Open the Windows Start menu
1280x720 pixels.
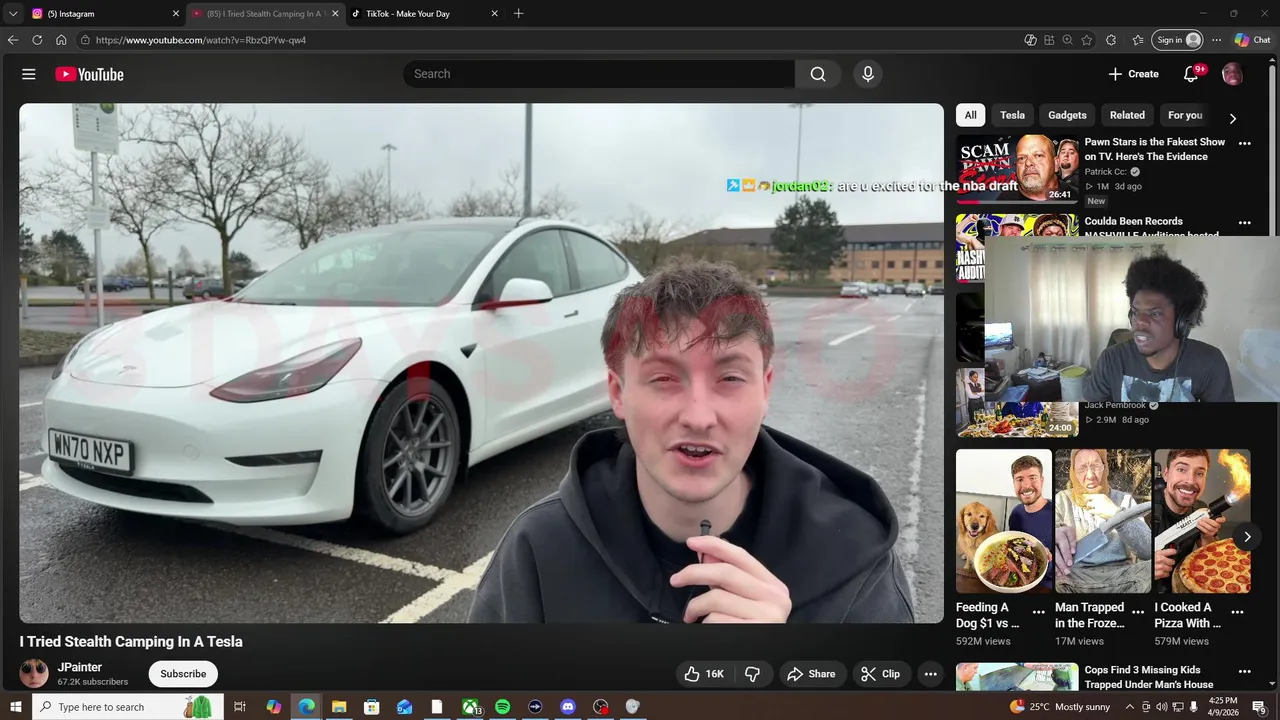click(x=15, y=707)
